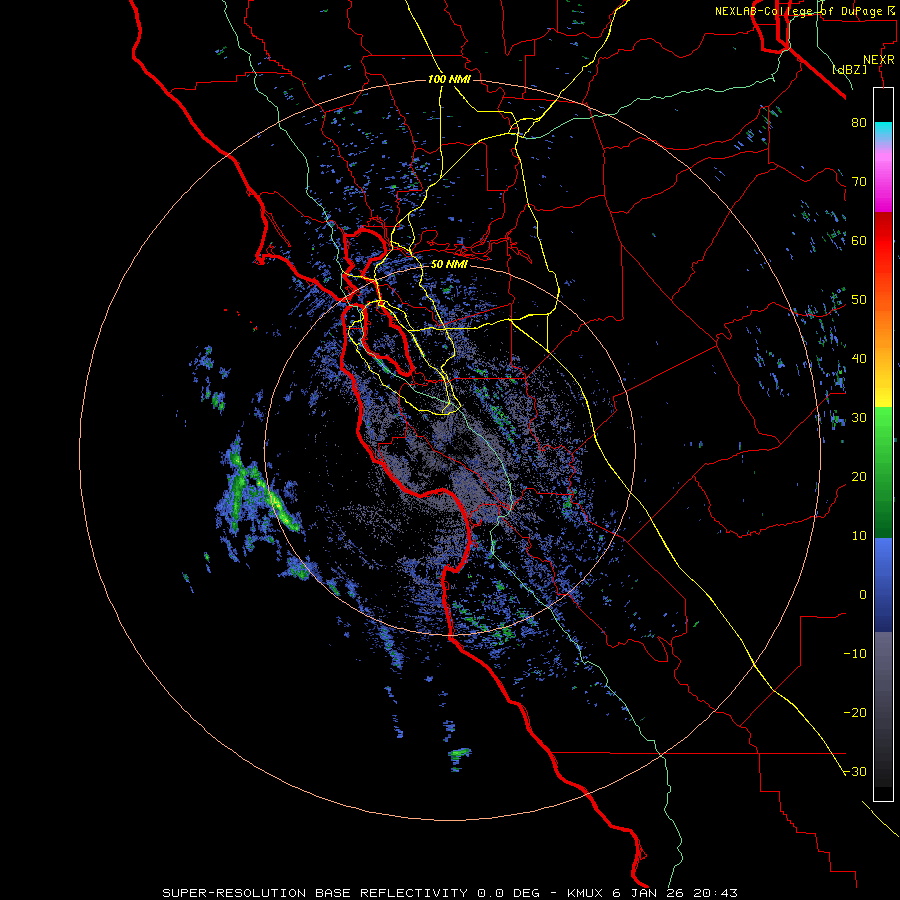Click the -30 value on the dBZ scale
Image resolution: width=900 pixels, height=900 pixels.
coord(855,771)
